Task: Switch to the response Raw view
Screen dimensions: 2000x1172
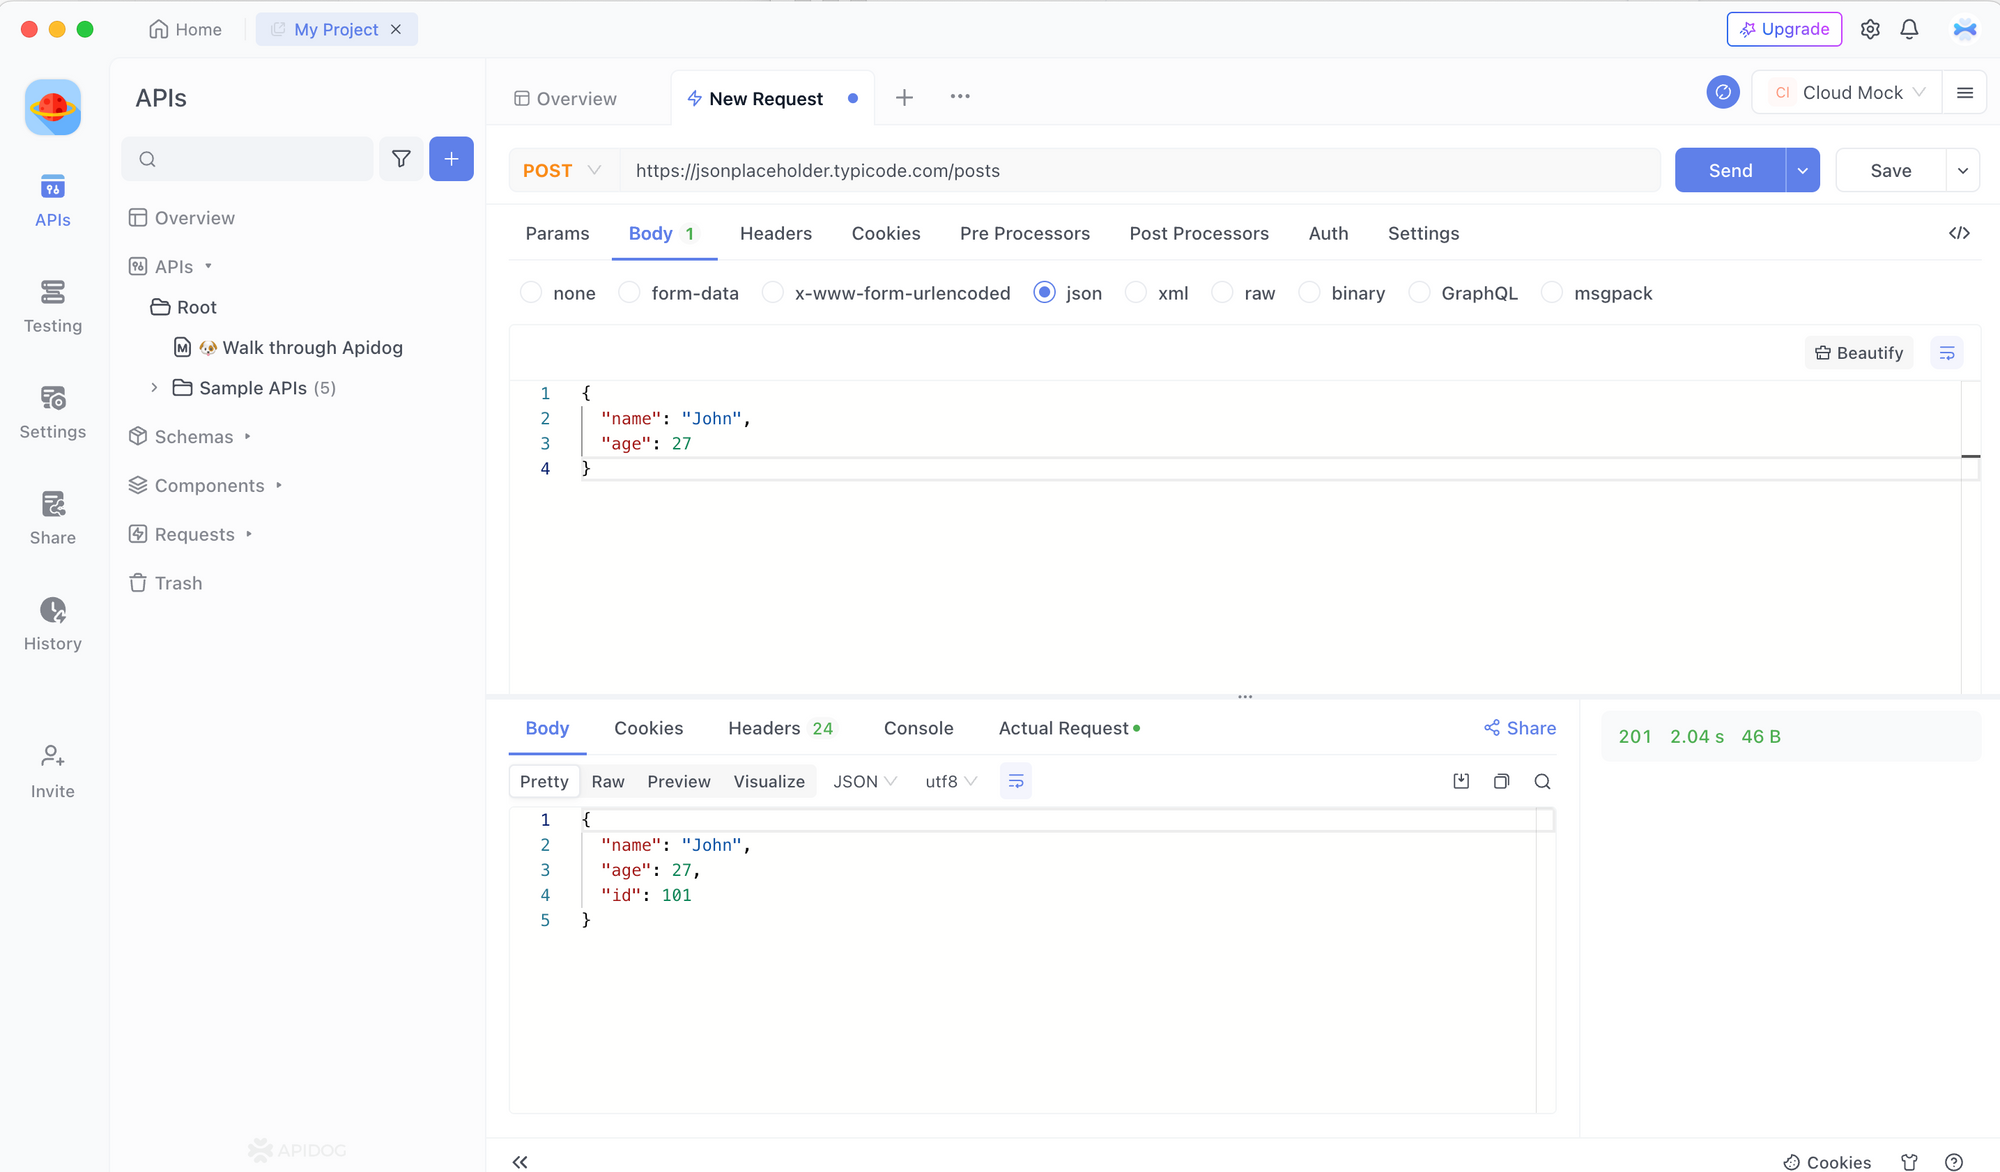Action: tap(608, 781)
